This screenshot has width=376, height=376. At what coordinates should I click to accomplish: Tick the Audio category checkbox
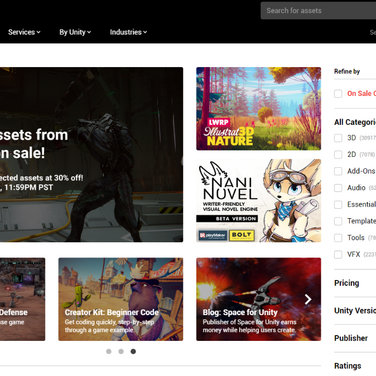[x=338, y=188]
